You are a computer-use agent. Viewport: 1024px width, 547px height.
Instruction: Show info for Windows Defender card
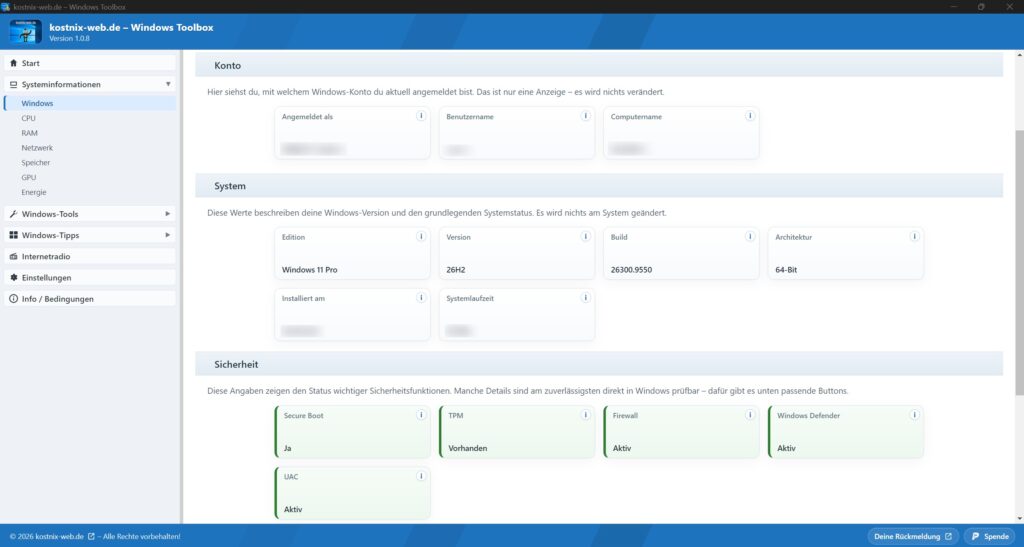(915, 414)
